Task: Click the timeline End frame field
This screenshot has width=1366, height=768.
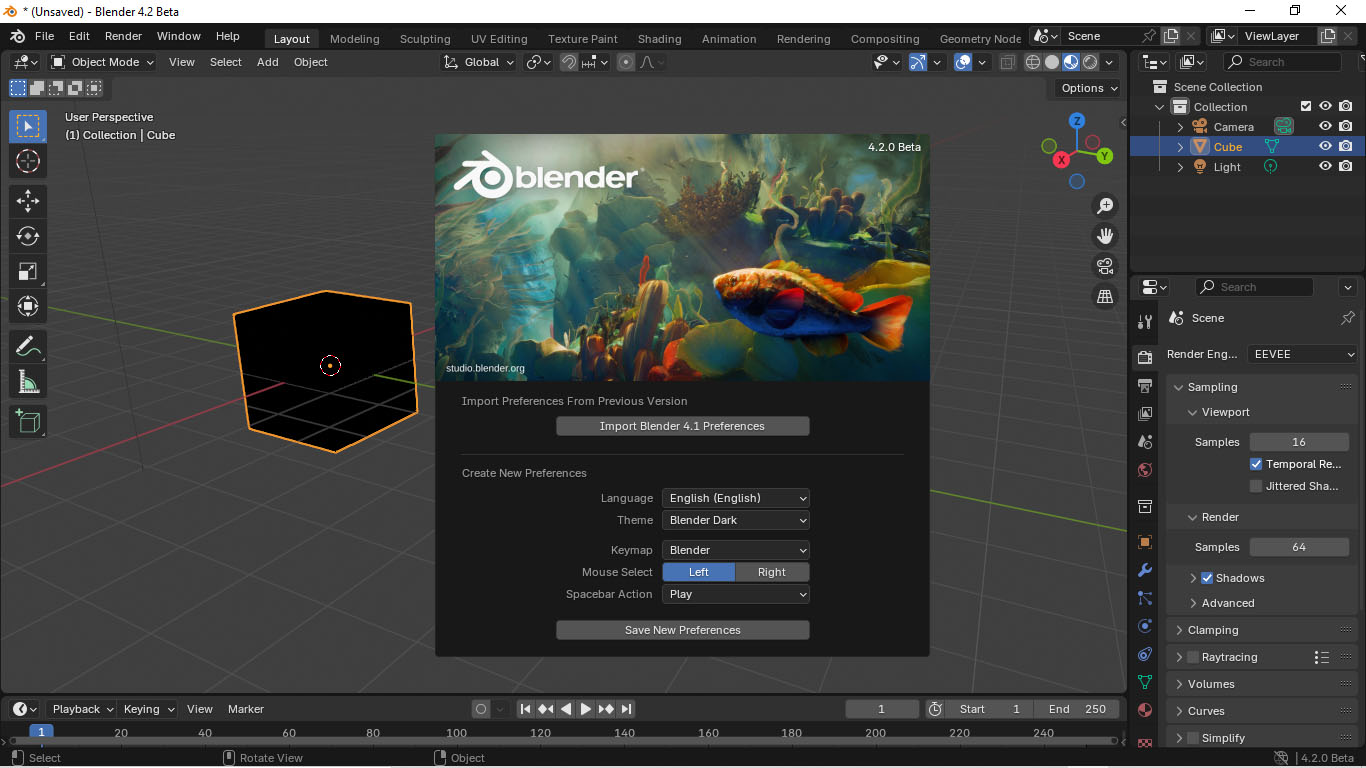Action: click(1077, 709)
